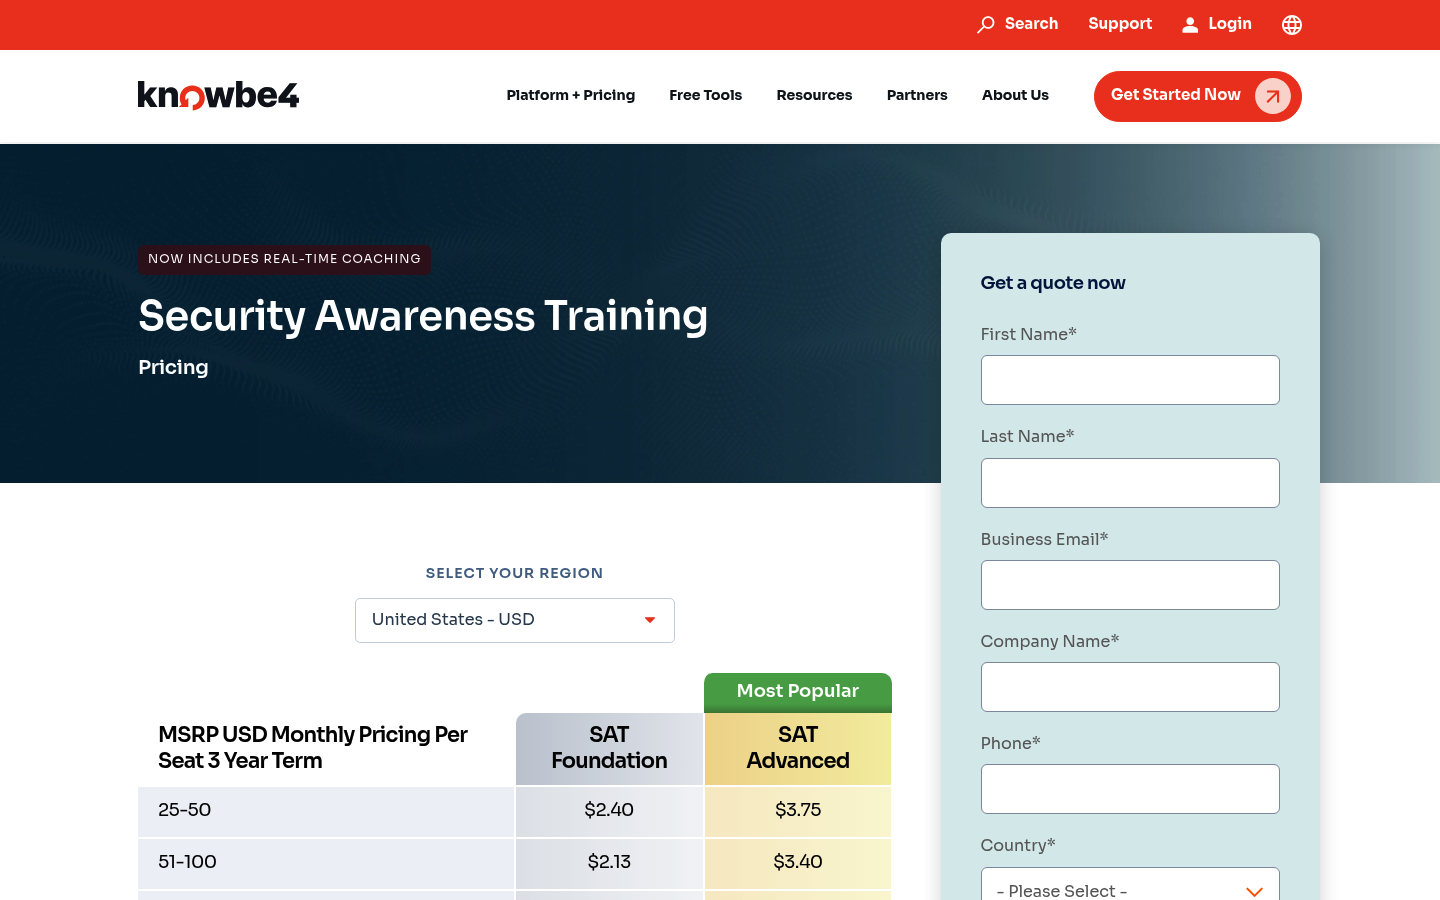Click the MSRP USD Monthly Pricing heading
This screenshot has width=1440, height=900.
coord(313,748)
